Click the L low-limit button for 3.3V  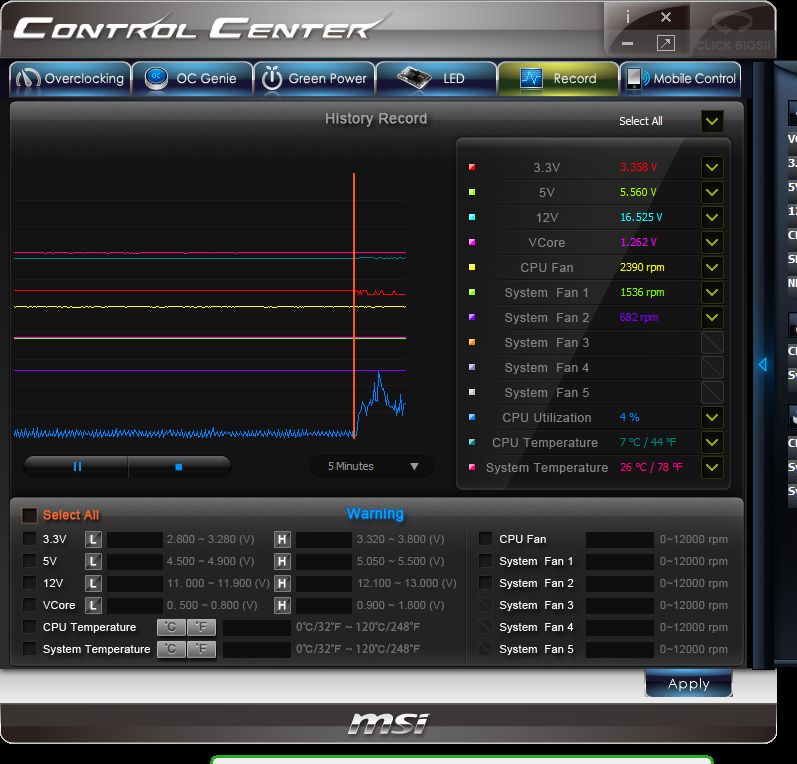[93, 539]
